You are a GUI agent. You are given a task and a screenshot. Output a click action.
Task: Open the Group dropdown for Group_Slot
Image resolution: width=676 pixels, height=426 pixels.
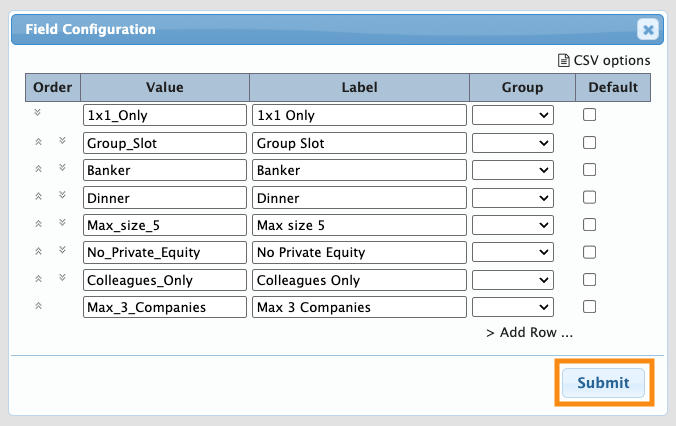click(513, 143)
